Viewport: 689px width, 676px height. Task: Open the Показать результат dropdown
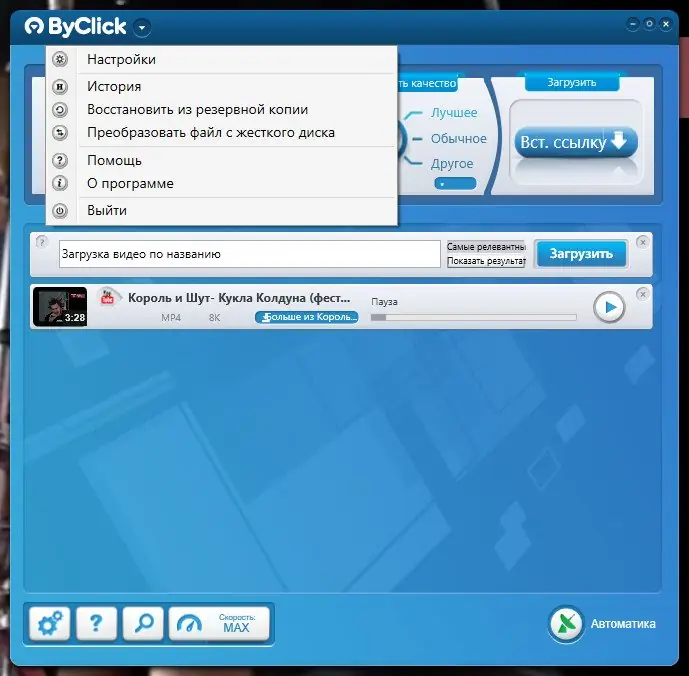(486, 261)
